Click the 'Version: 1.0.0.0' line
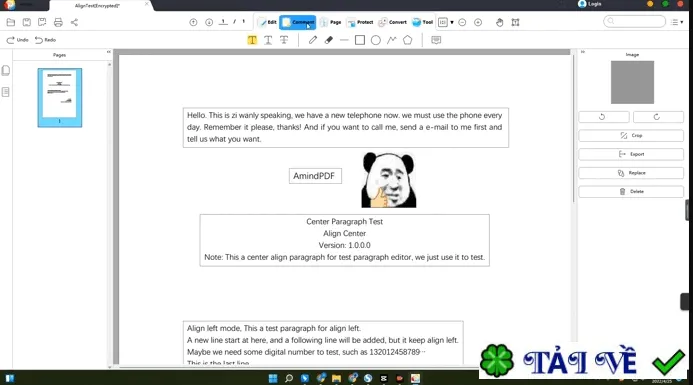 tap(344, 245)
